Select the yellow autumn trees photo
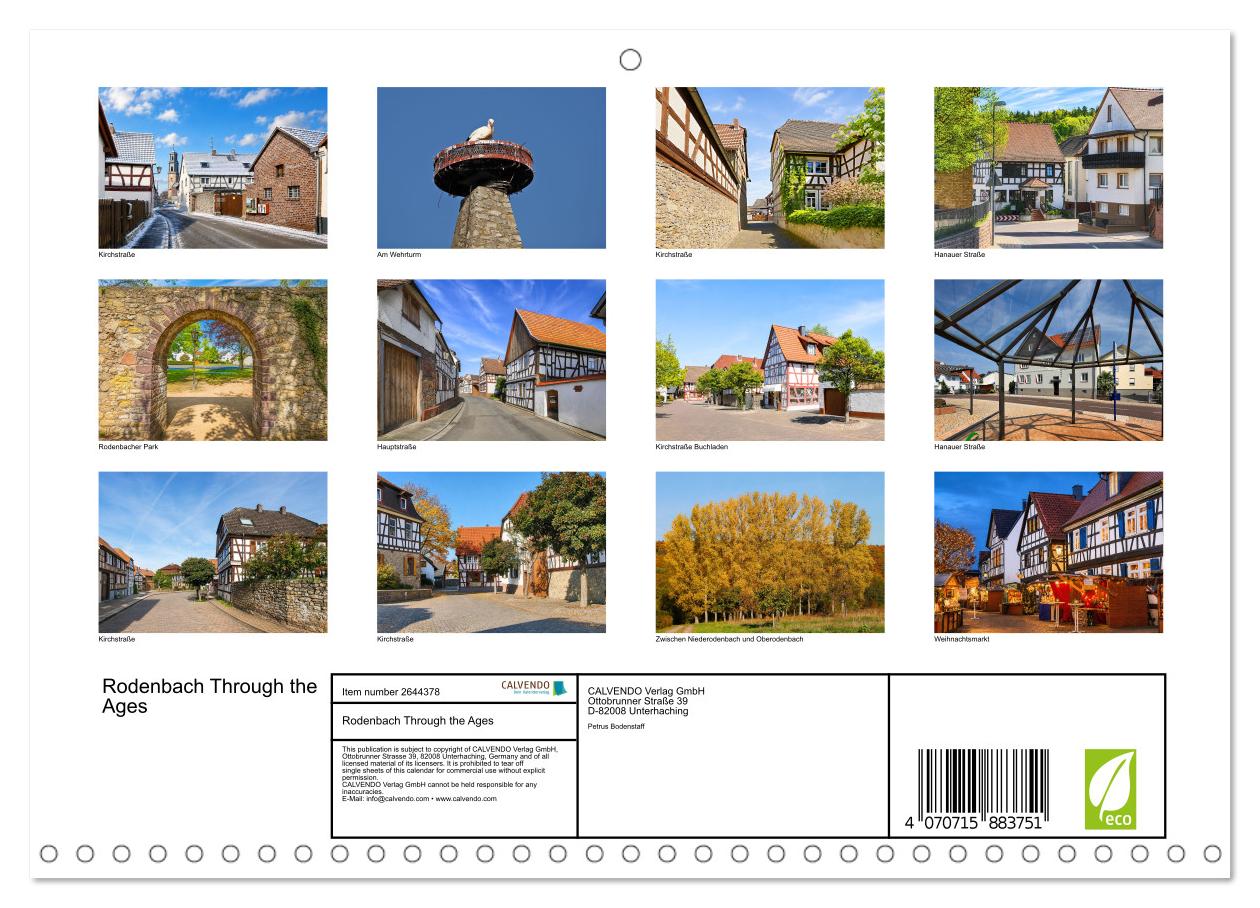The height and width of the screenshot is (908, 1260). (x=770, y=552)
